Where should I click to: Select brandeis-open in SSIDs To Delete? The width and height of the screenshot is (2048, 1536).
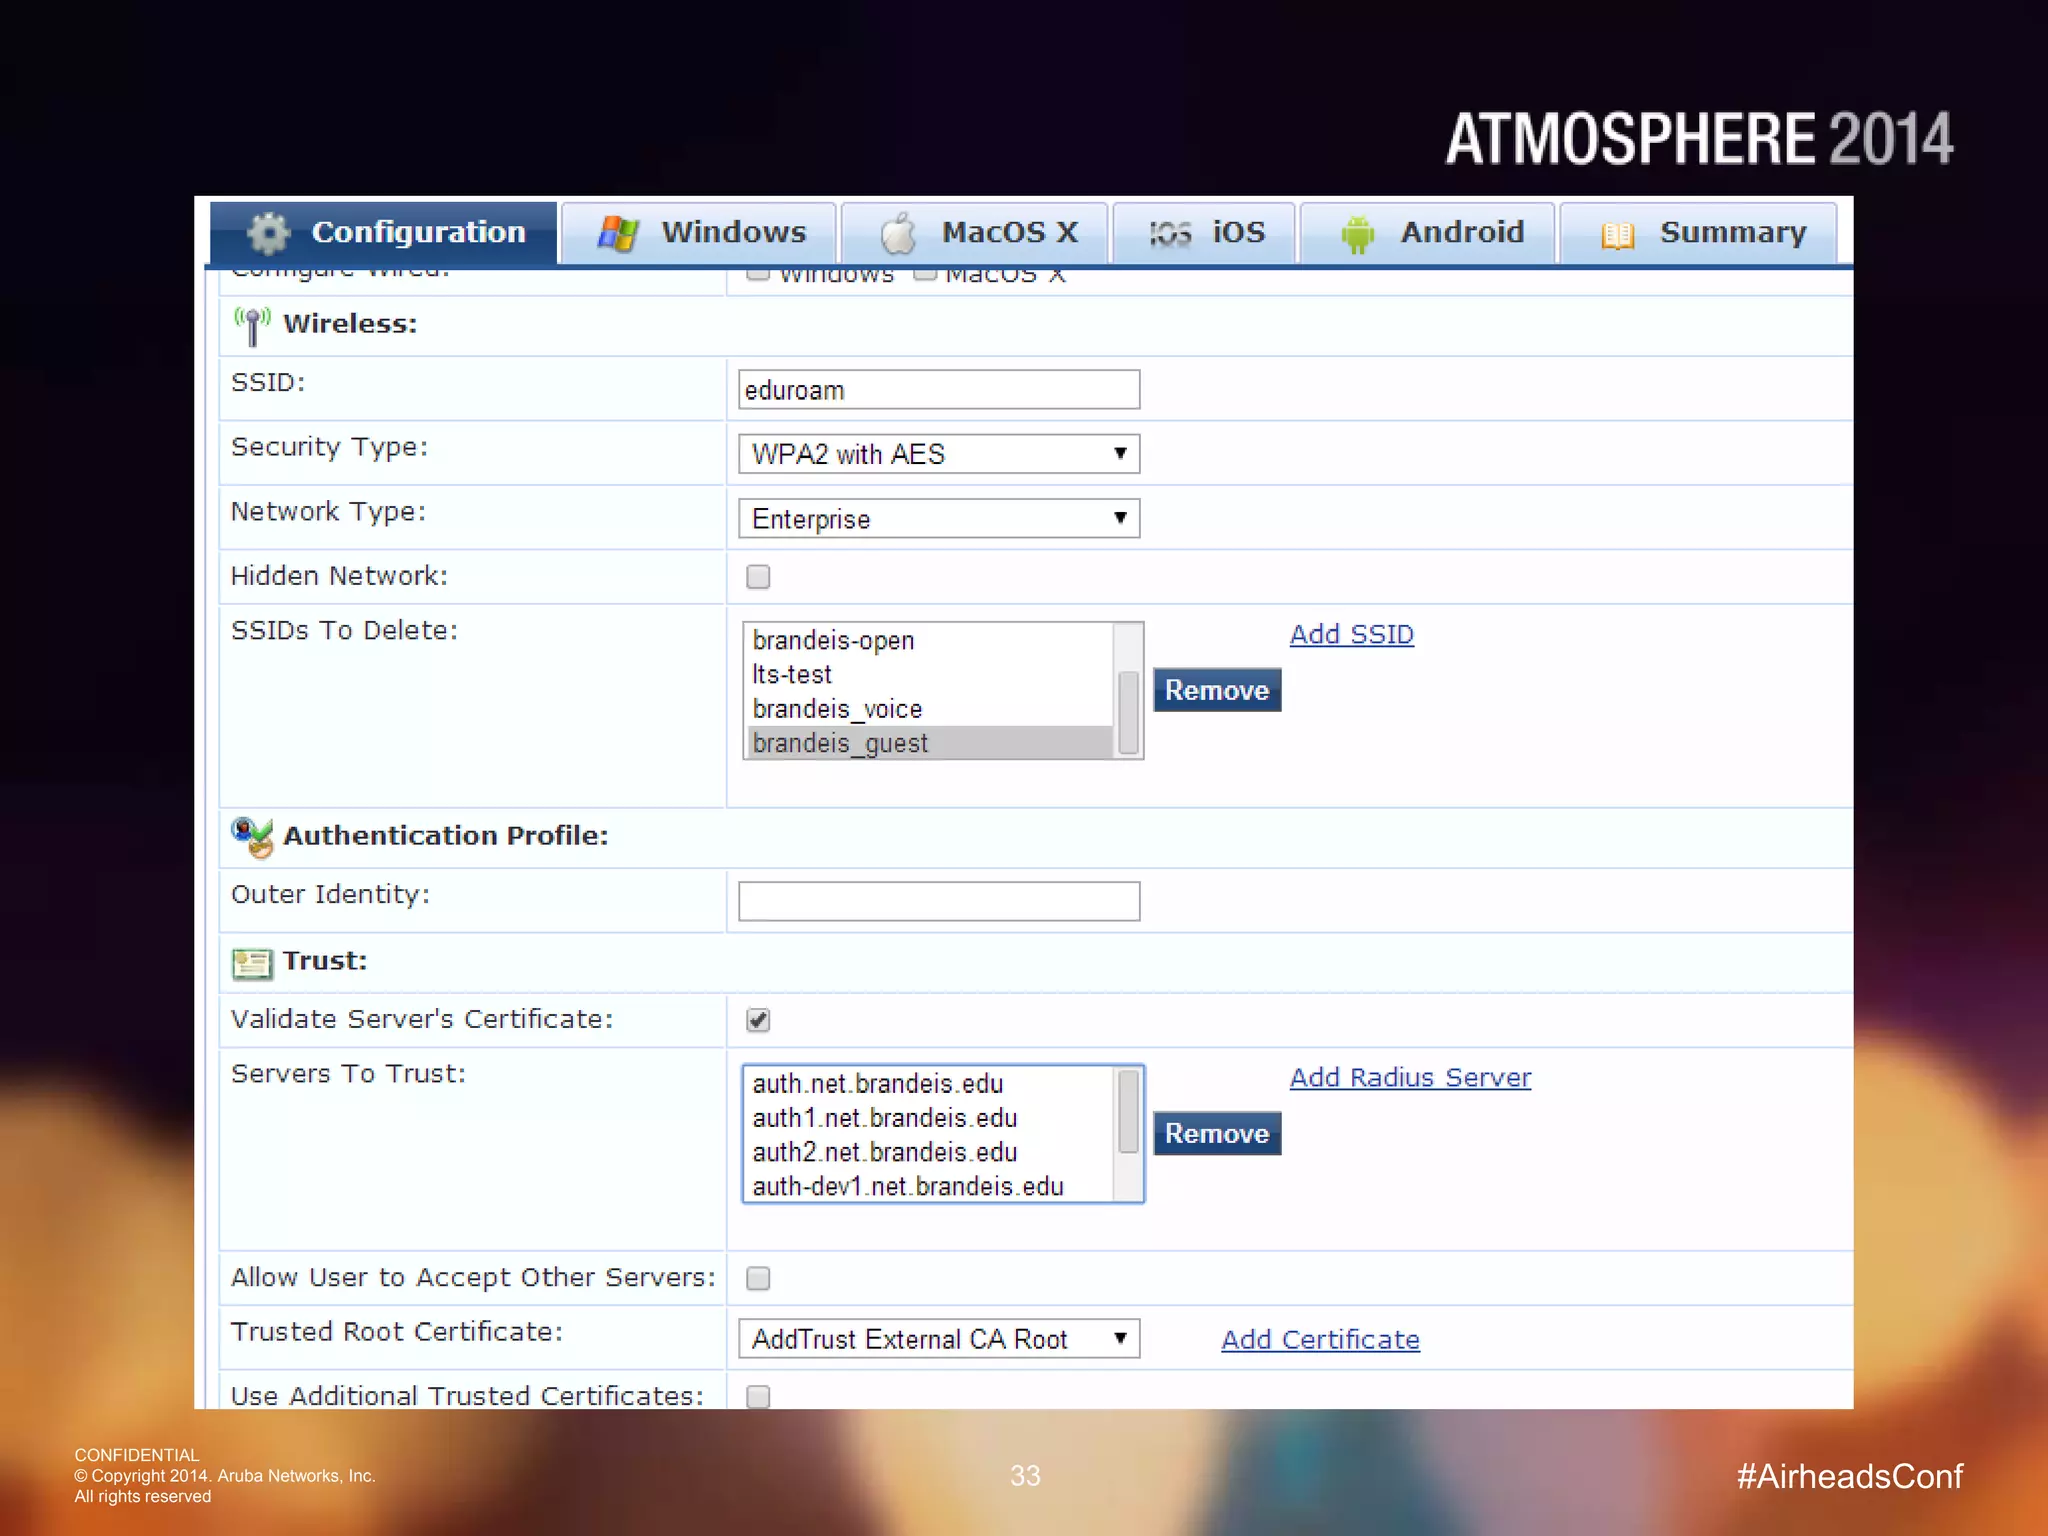(x=929, y=640)
